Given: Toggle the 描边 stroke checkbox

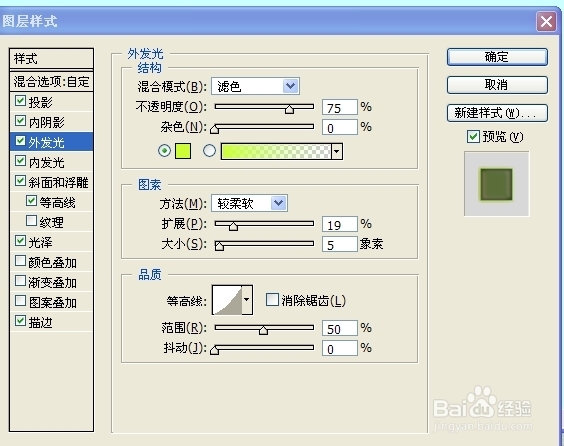Looking at the screenshot, I should (x=20, y=320).
